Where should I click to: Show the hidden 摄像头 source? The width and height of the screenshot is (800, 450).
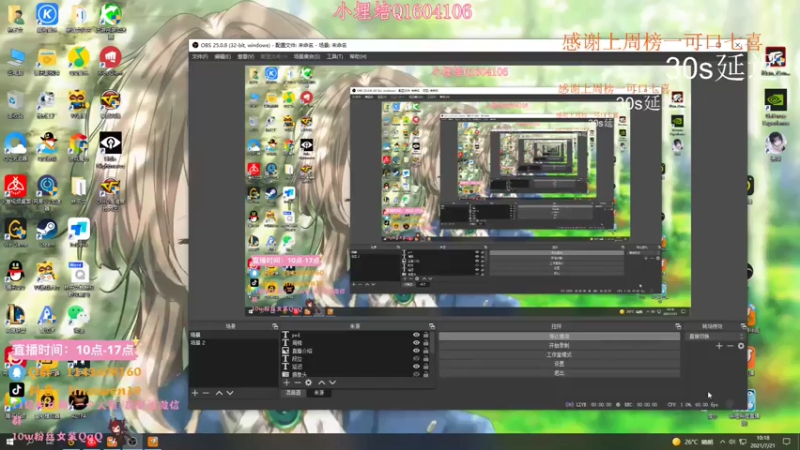pos(416,374)
